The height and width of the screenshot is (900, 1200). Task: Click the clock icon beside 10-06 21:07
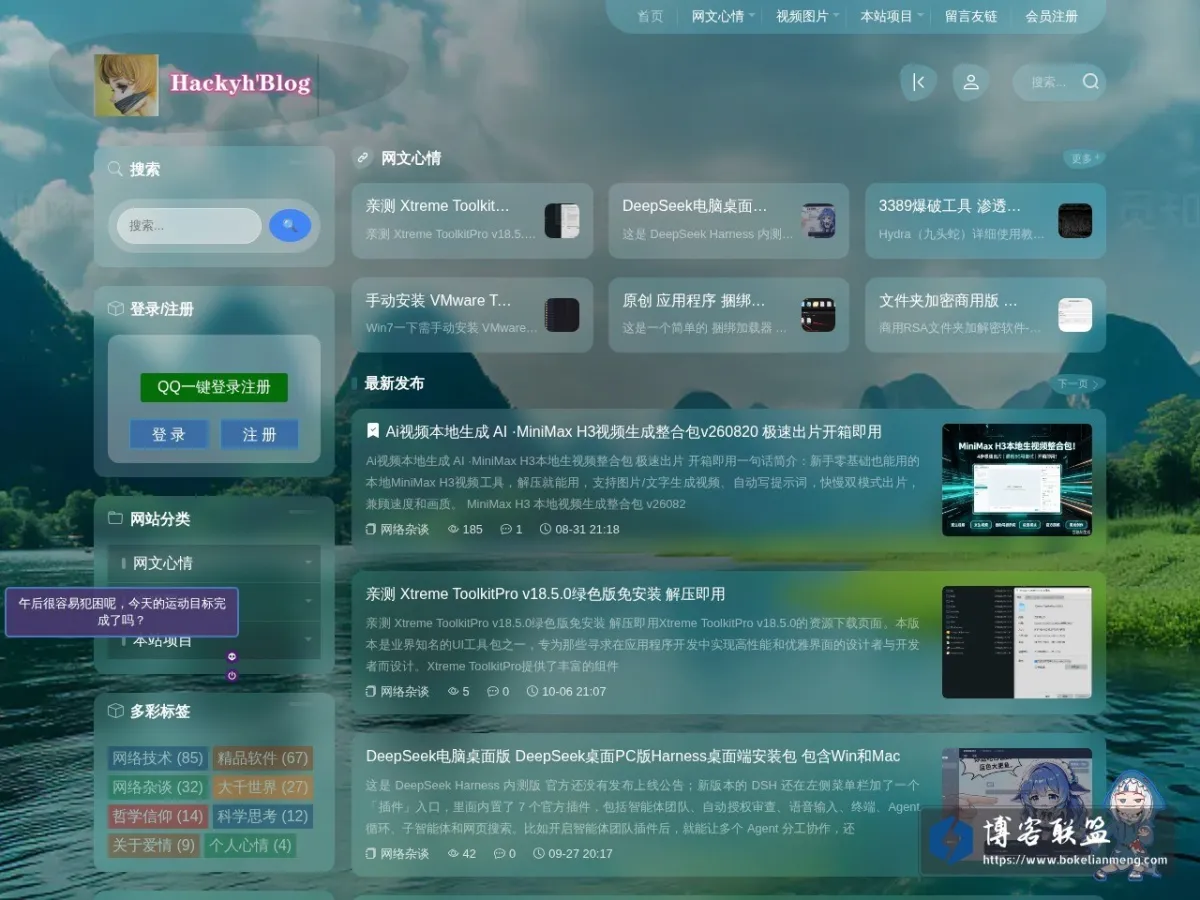(532, 691)
